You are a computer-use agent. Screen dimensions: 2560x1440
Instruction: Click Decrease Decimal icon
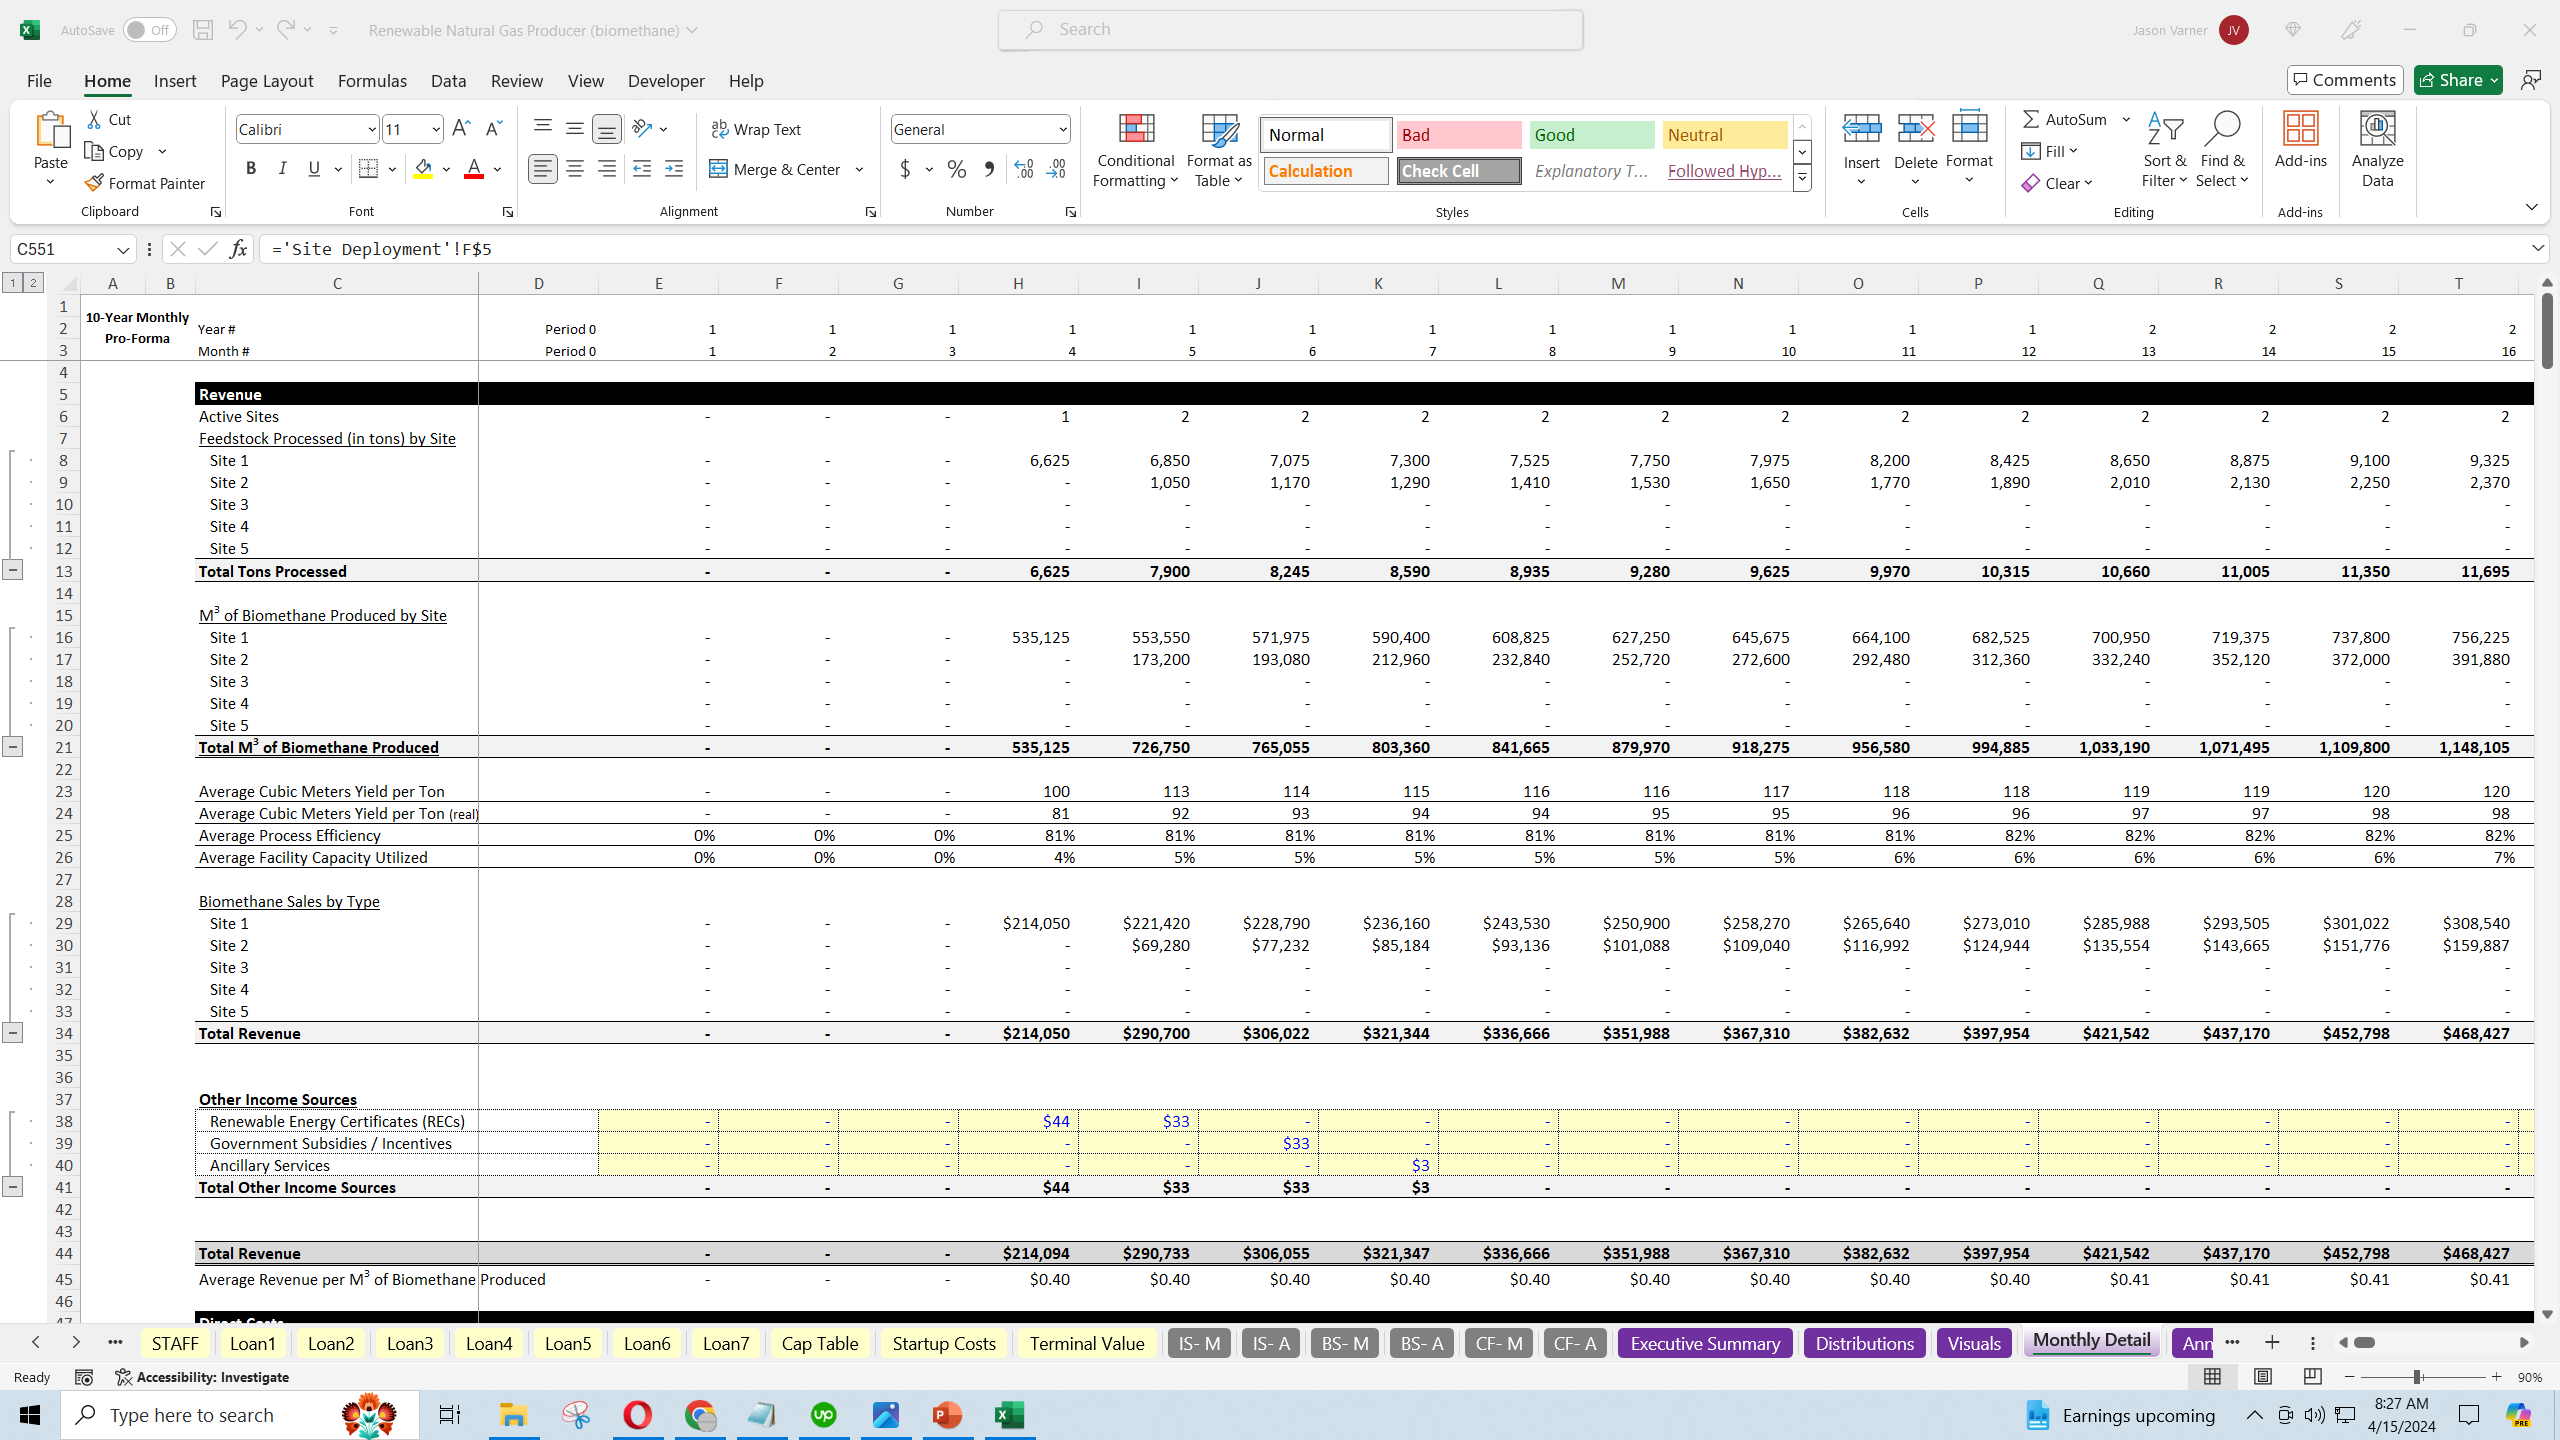1056,169
